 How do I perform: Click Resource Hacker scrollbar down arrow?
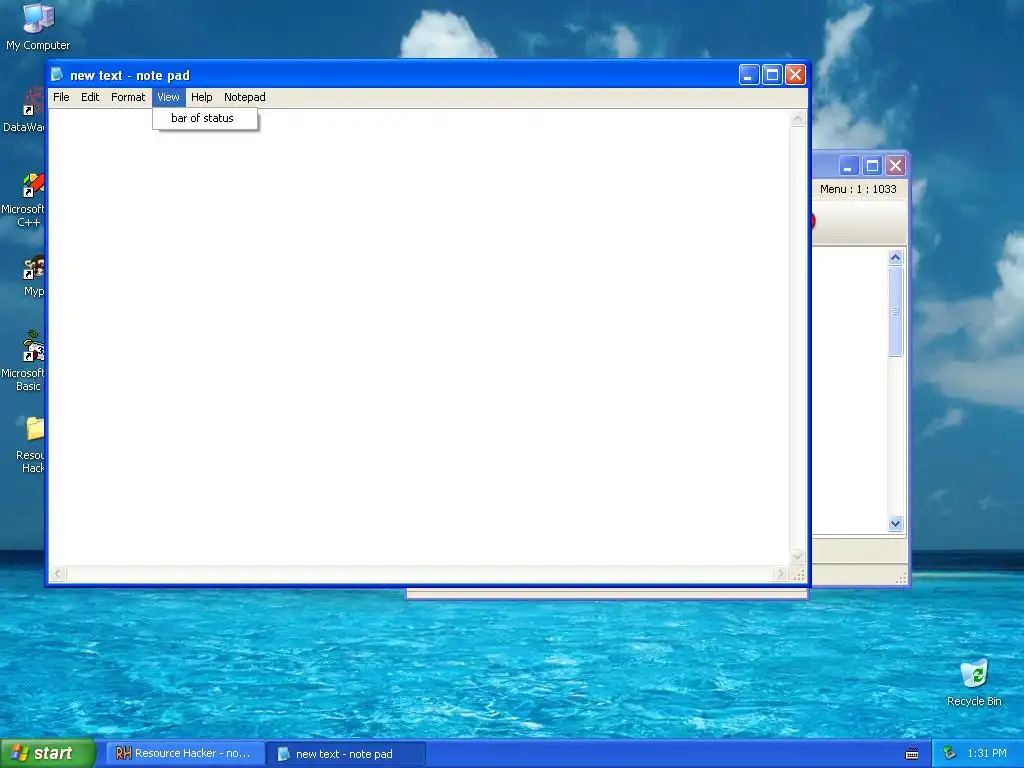tap(895, 524)
